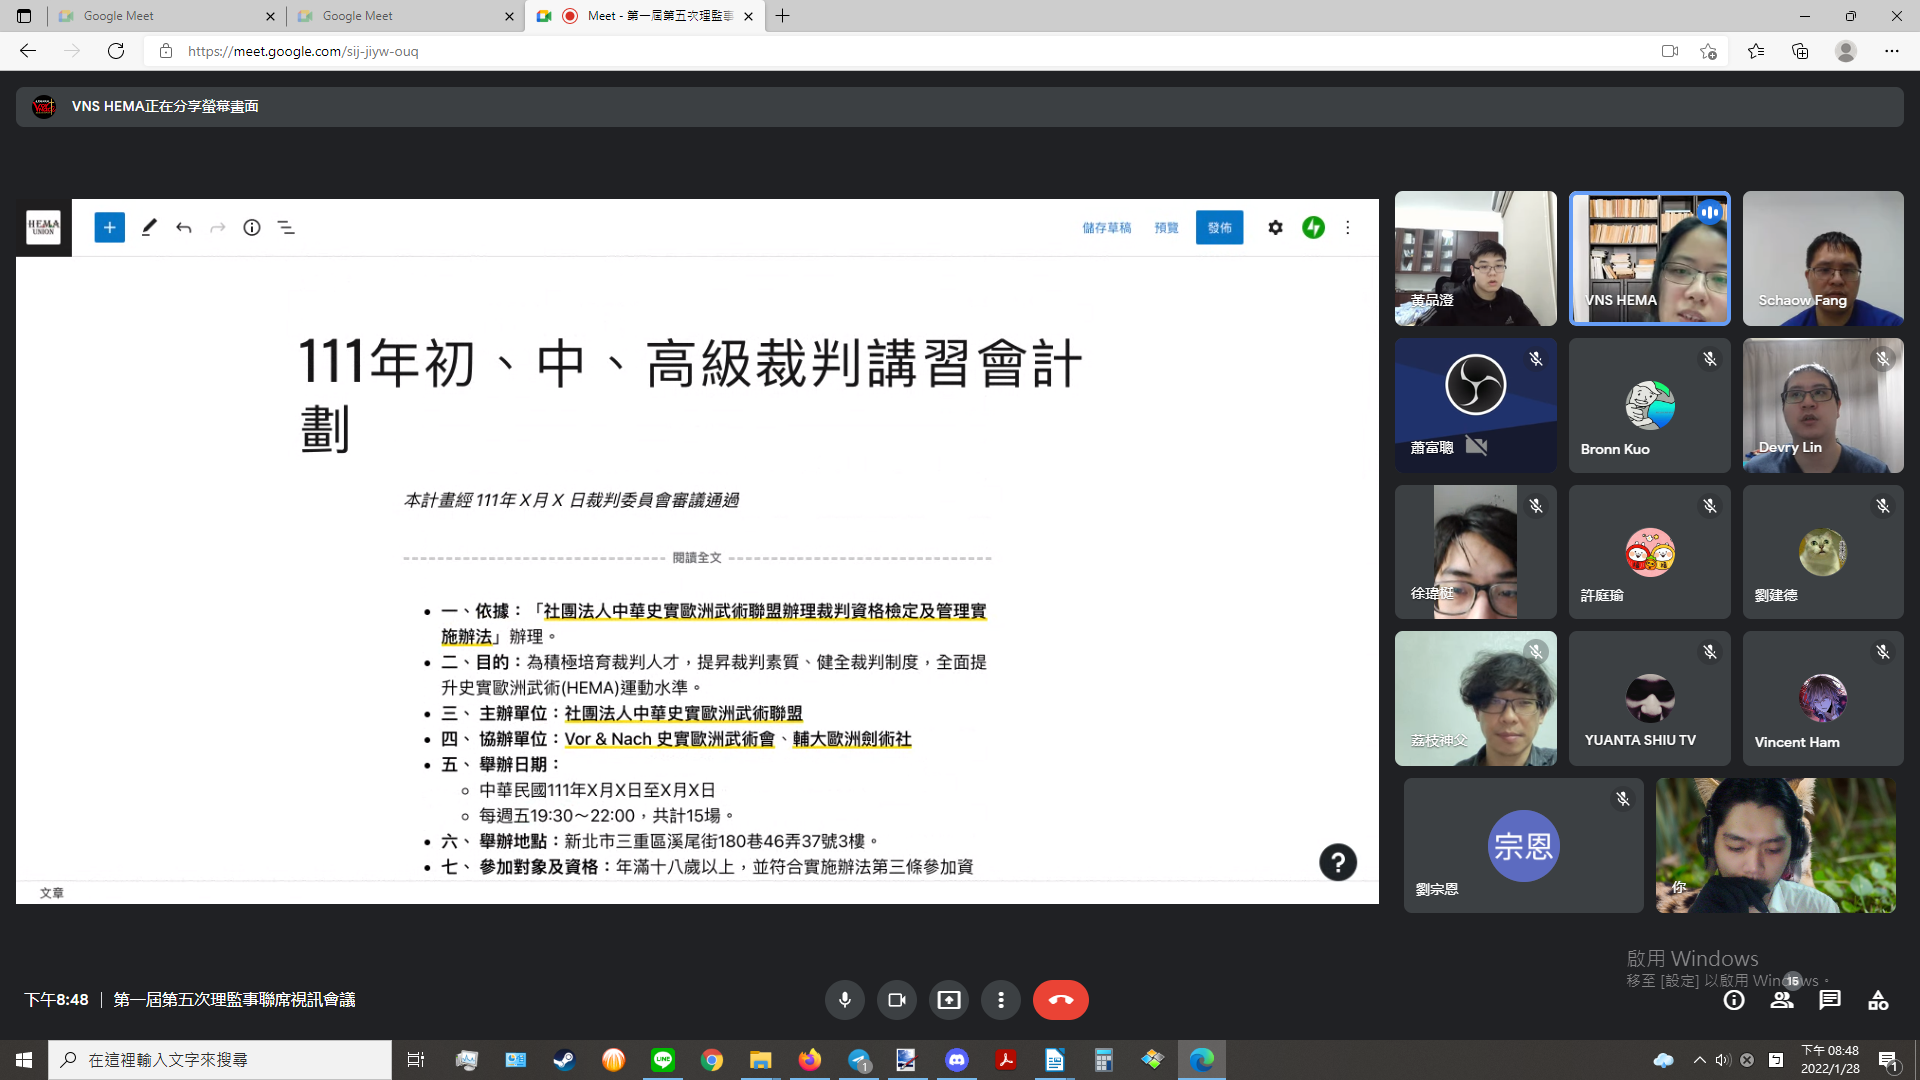The image size is (1920, 1080).
Task: Toggle camera in Meet controls
Action: [896, 1000]
